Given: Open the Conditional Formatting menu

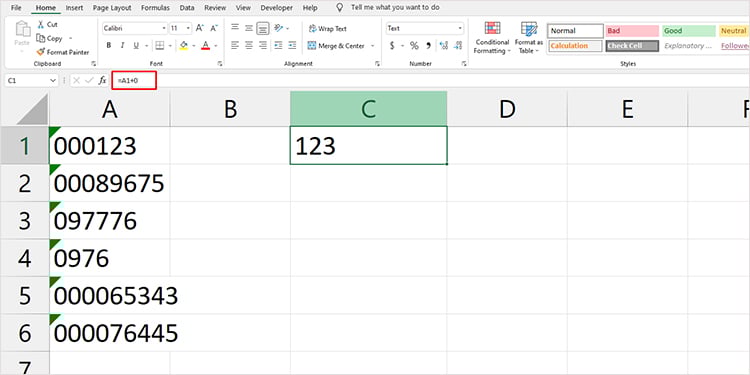Looking at the screenshot, I should 492,38.
